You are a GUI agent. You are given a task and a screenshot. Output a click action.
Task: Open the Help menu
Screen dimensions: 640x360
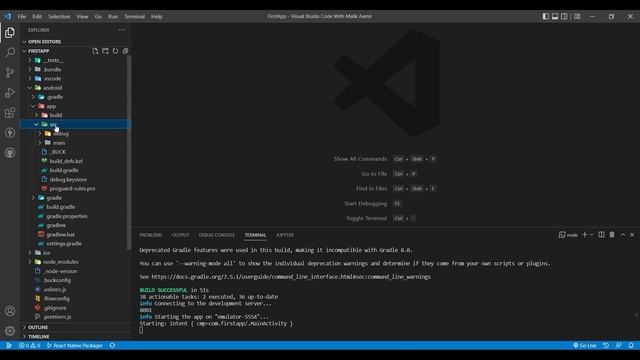pyautogui.click(x=157, y=16)
